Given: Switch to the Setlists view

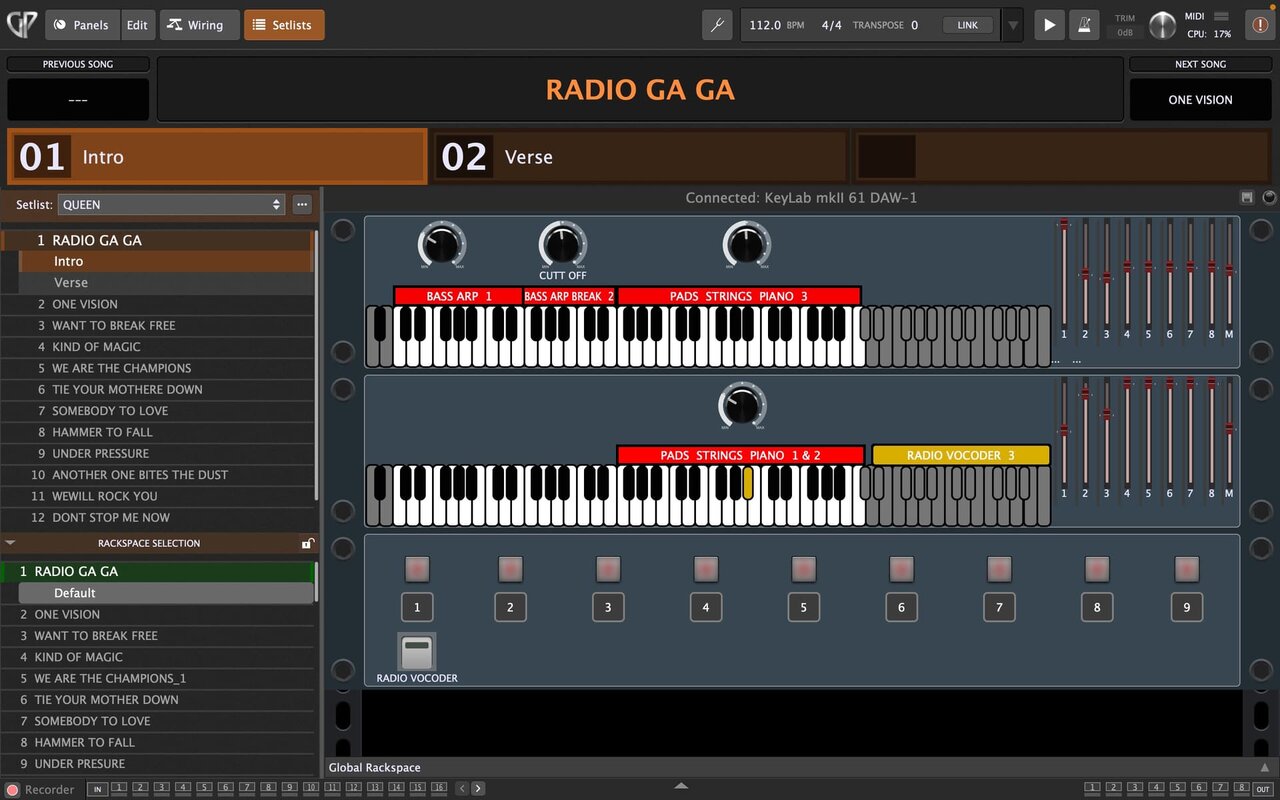Looking at the screenshot, I should click(284, 25).
